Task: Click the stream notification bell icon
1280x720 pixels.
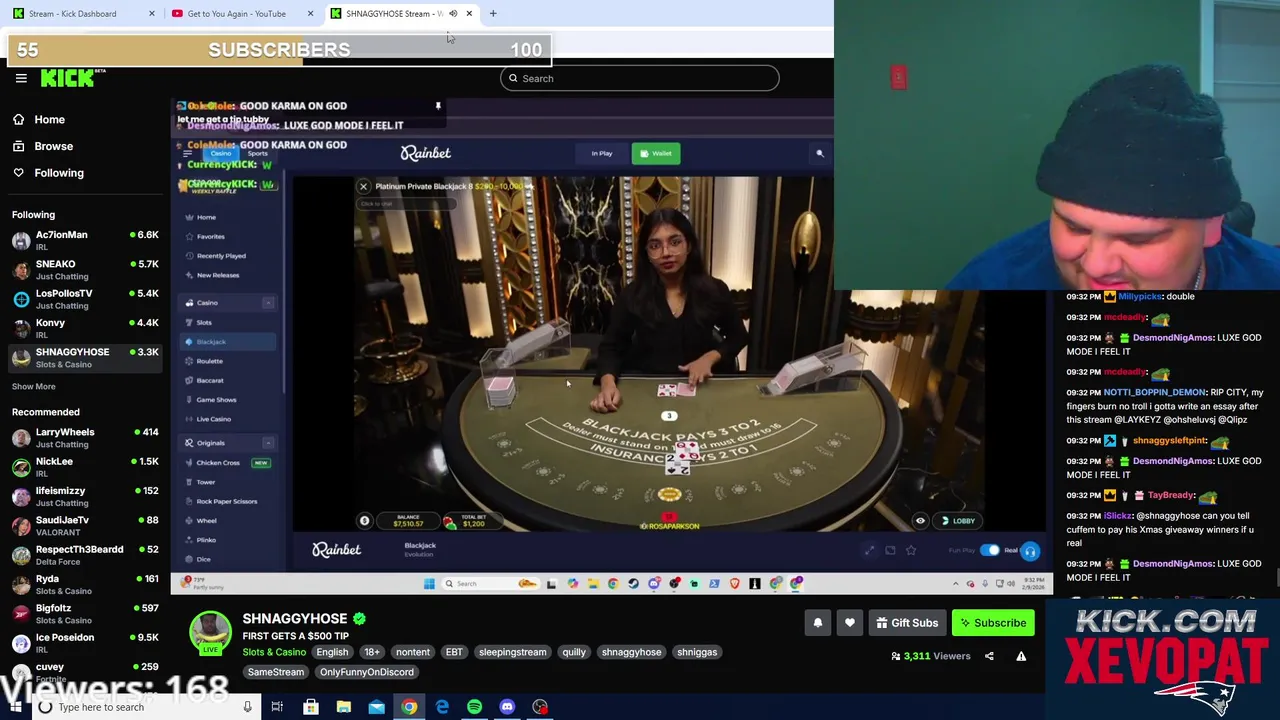Action: point(818,623)
